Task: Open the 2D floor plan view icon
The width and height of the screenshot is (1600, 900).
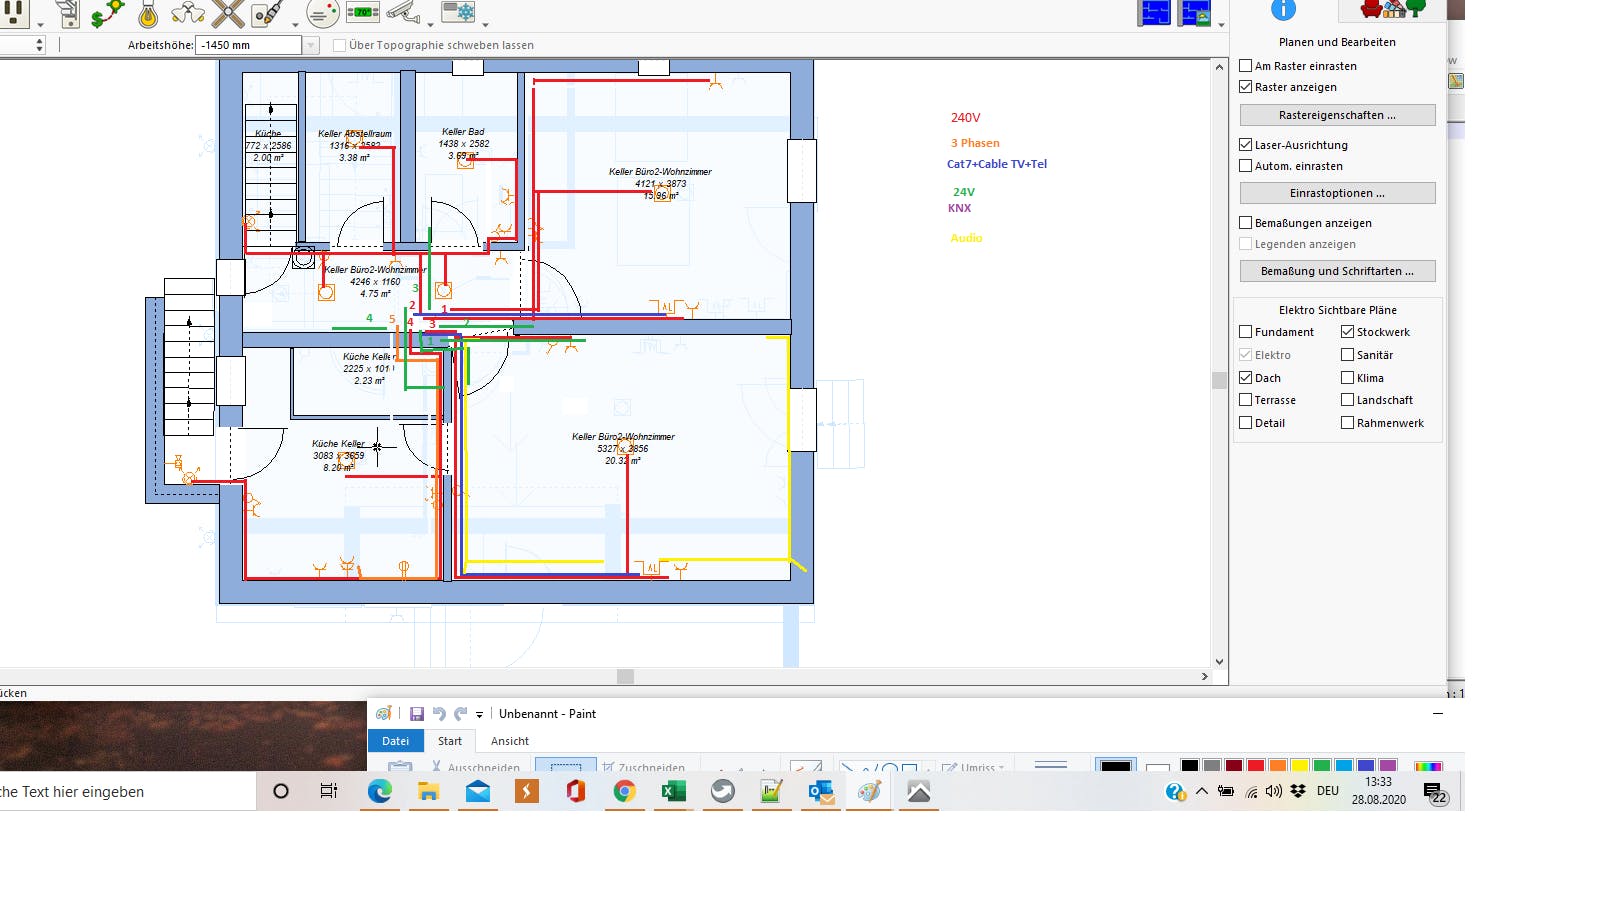Action: pos(1154,13)
